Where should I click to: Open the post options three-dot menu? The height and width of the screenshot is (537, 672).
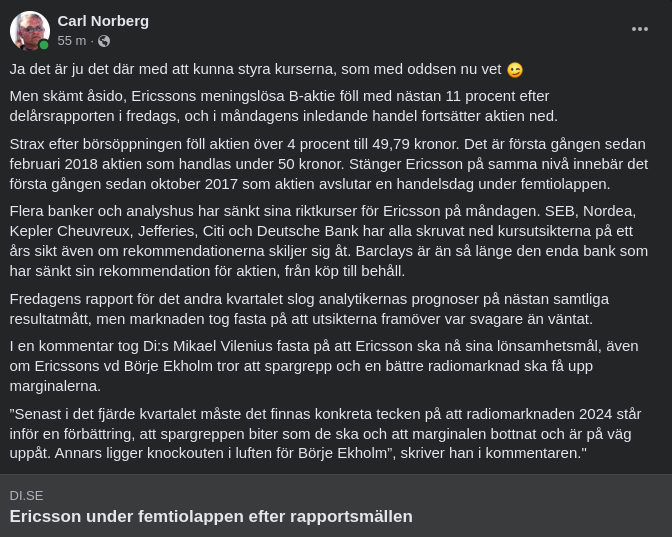point(640,29)
